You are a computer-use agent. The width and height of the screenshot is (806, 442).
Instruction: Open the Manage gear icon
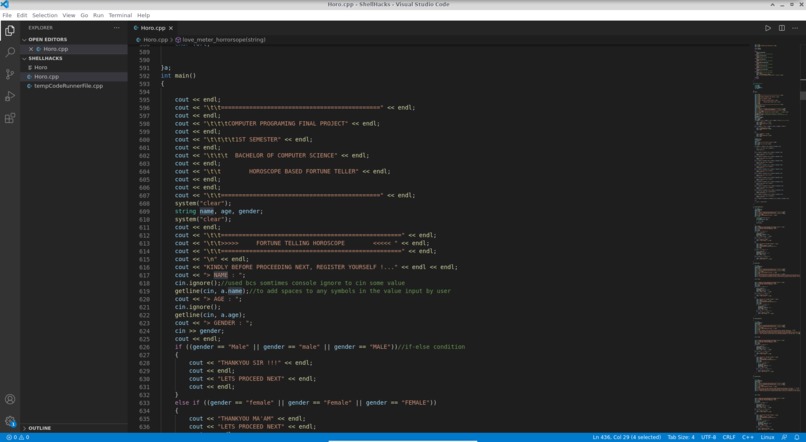(10, 421)
